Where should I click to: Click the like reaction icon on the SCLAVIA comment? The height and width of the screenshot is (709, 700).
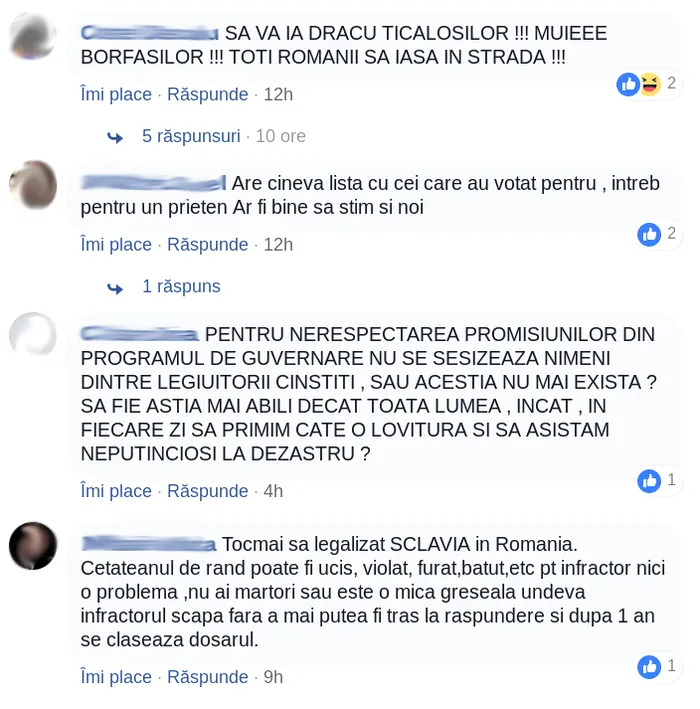[x=649, y=667]
